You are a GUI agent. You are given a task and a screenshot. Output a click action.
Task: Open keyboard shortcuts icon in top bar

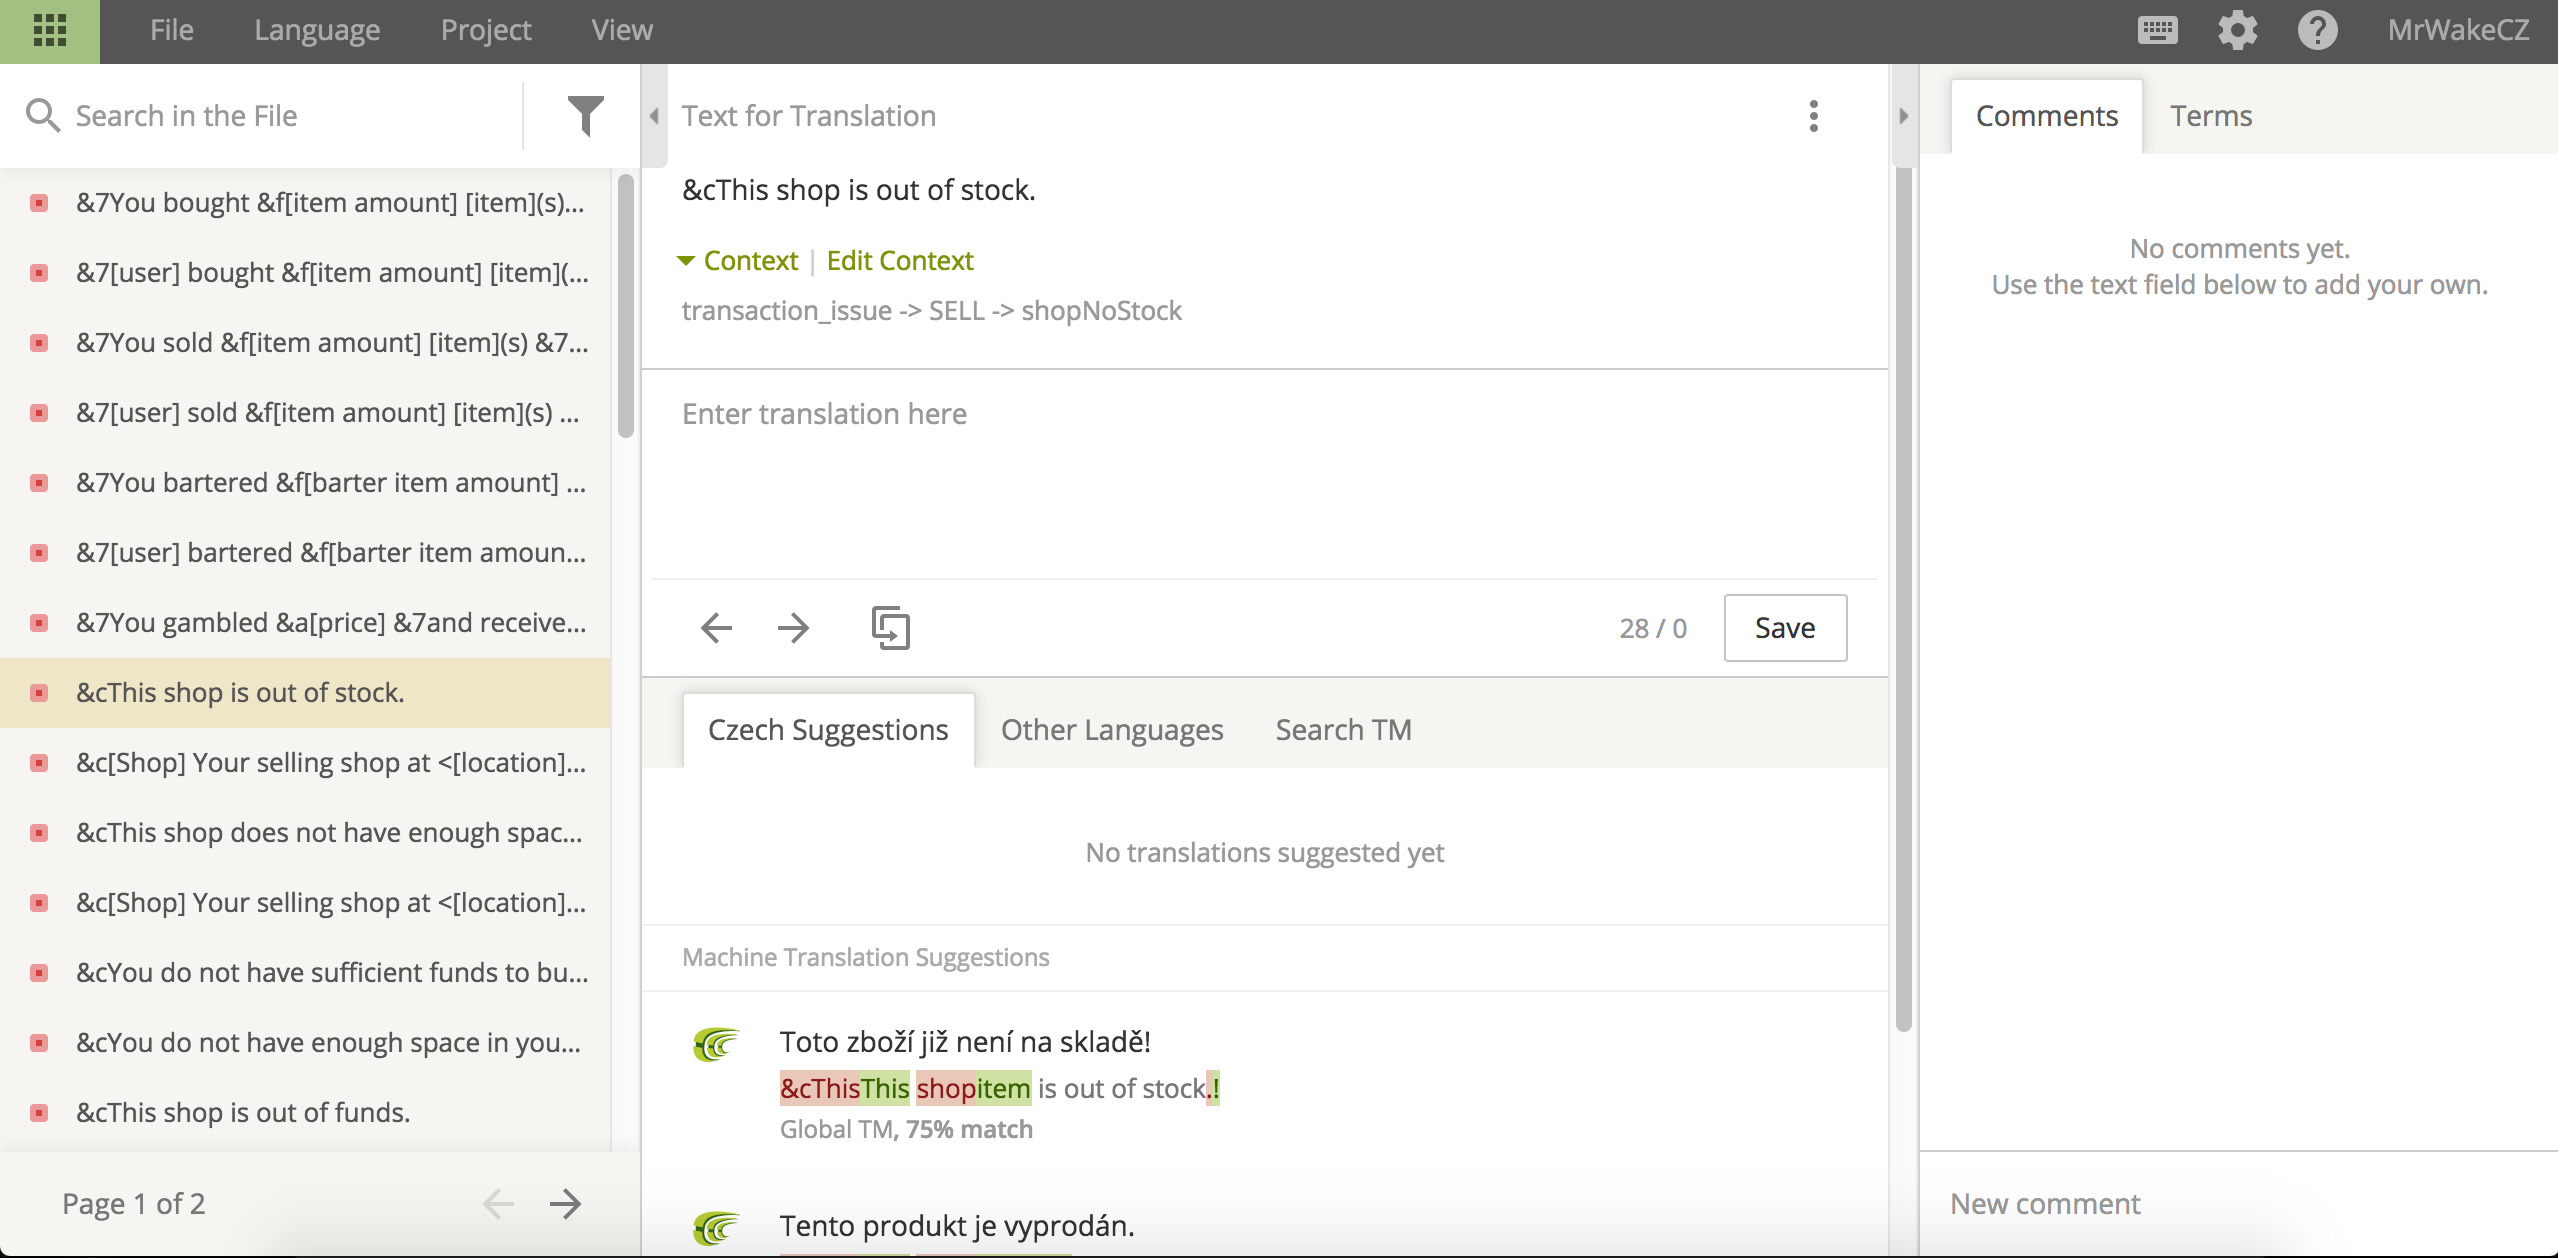pos(2157,30)
